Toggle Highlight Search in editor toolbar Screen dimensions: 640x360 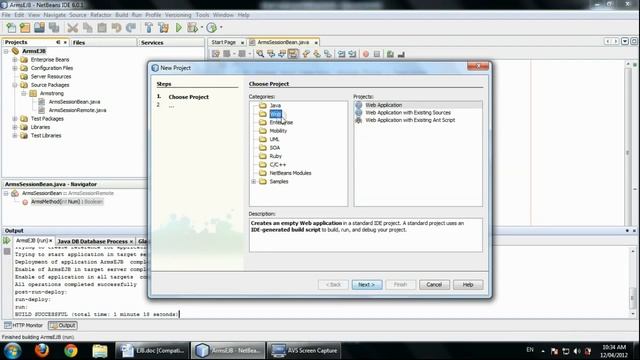293,54
